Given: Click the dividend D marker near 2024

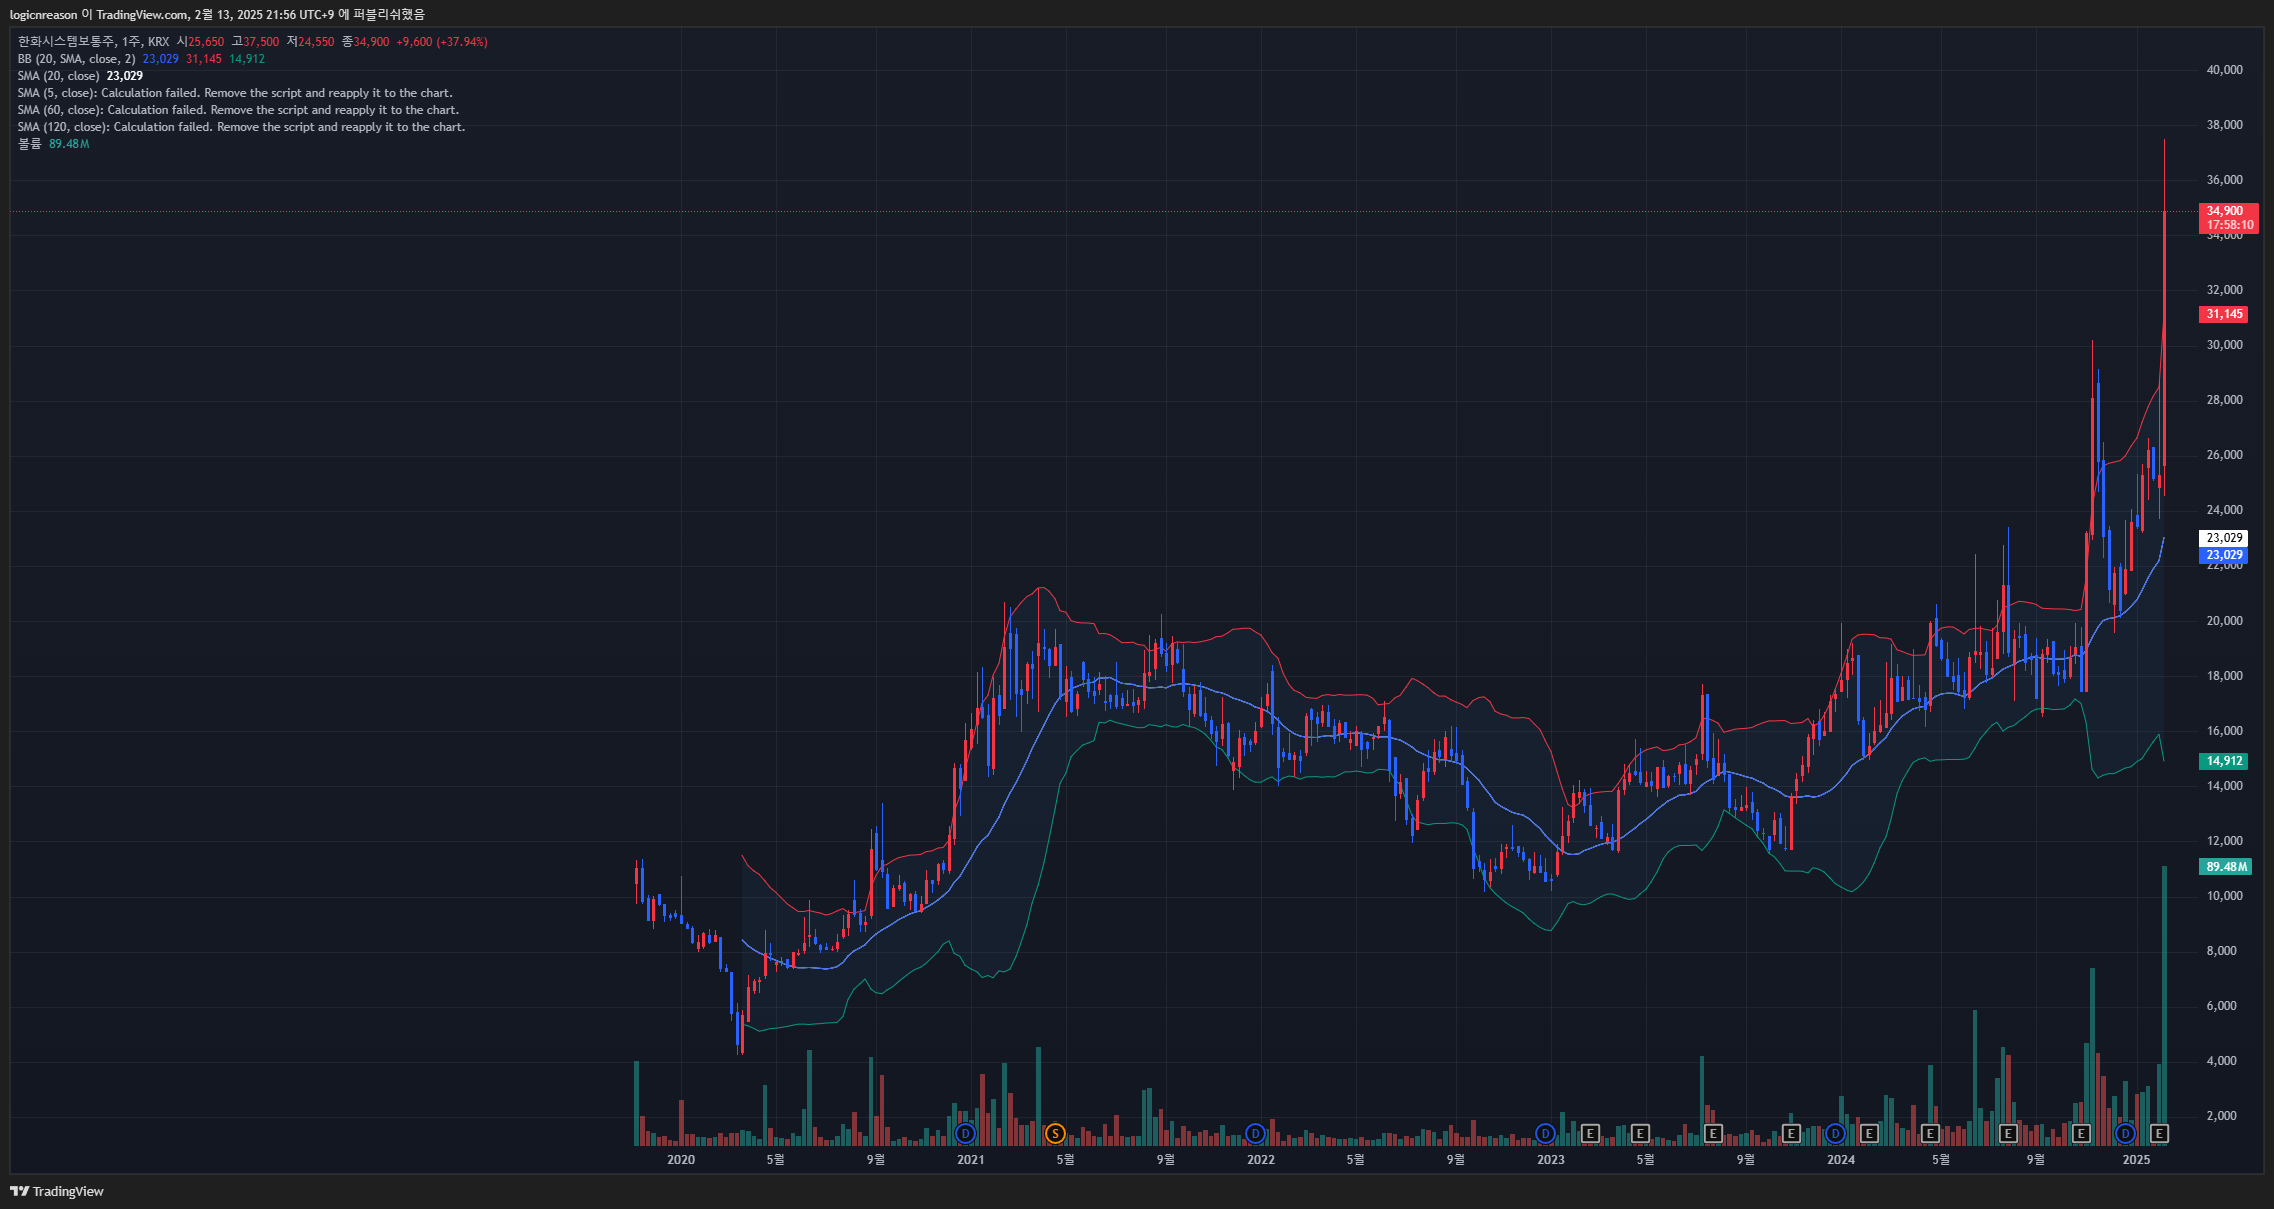Looking at the screenshot, I should tap(1835, 1133).
